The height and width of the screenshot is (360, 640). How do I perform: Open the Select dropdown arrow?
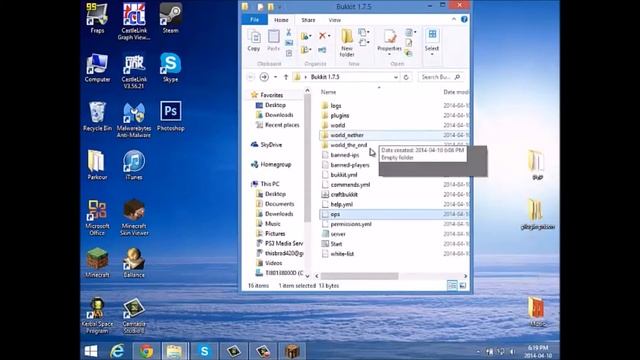click(x=432, y=54)
